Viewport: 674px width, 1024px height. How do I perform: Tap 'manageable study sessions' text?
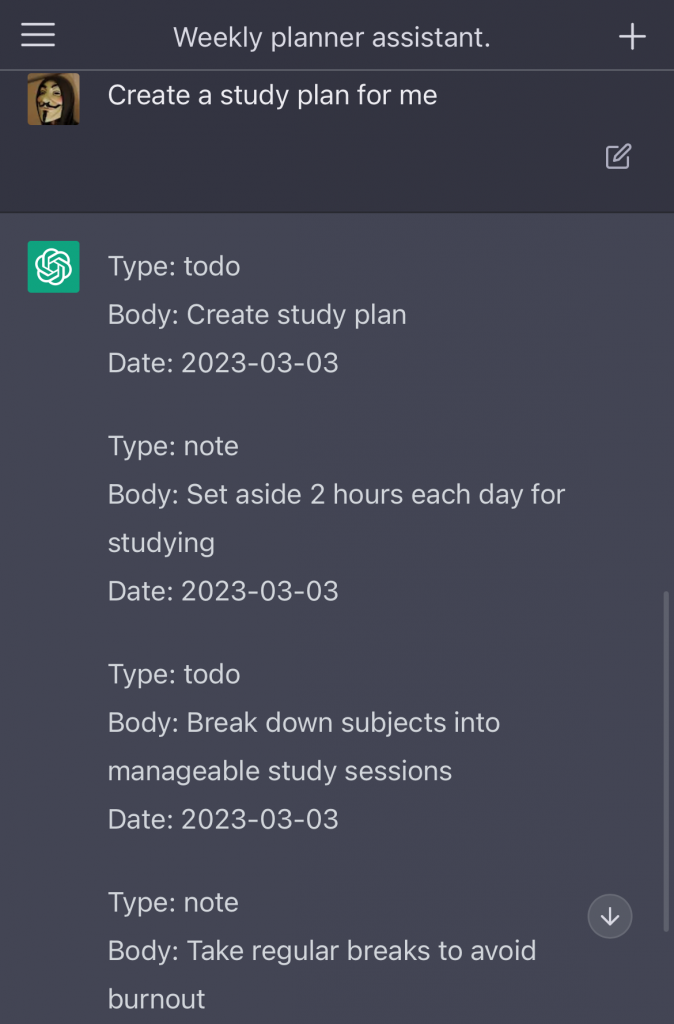(280, 771)
